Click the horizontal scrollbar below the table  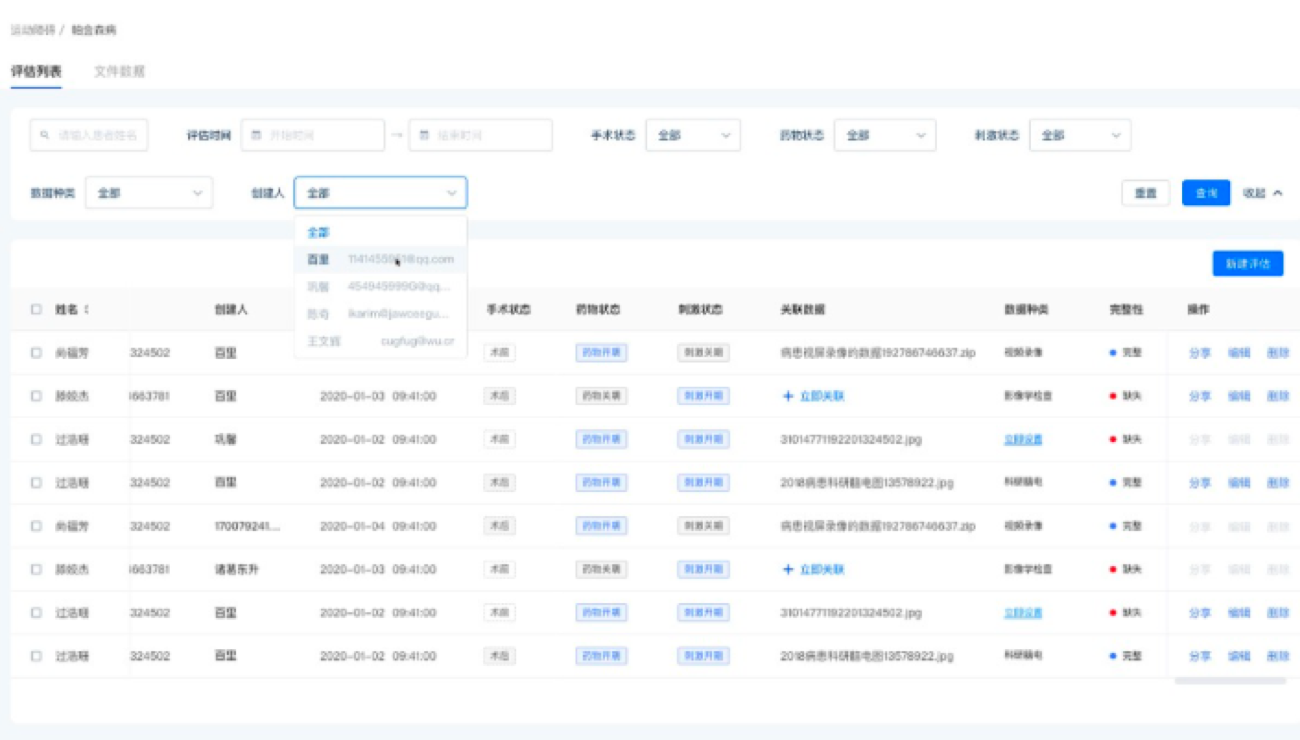pyautogui.click(x=1229, y=681)
